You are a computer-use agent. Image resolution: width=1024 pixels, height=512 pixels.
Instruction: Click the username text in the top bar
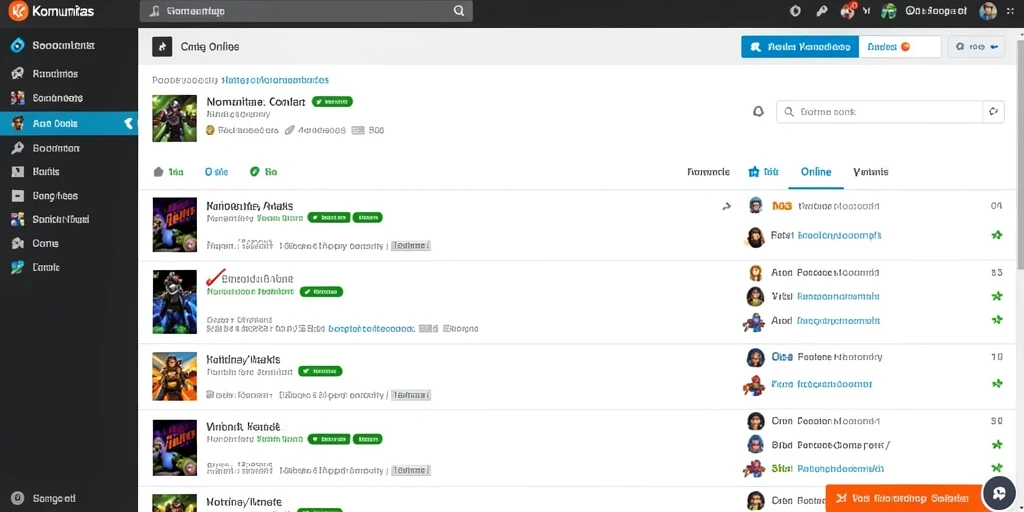click(936, 10)
